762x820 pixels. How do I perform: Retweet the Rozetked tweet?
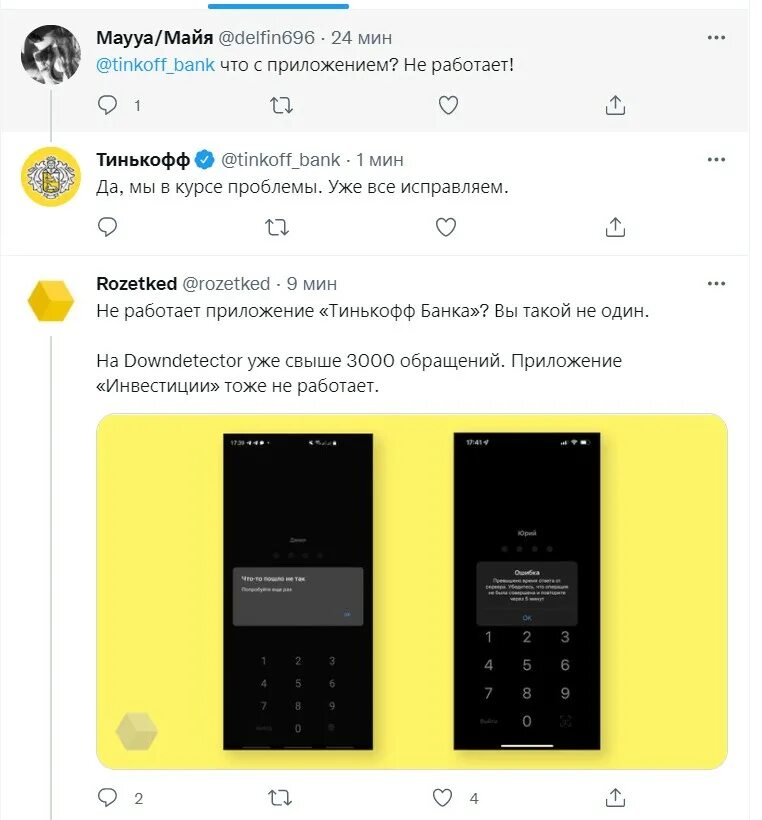280,798
